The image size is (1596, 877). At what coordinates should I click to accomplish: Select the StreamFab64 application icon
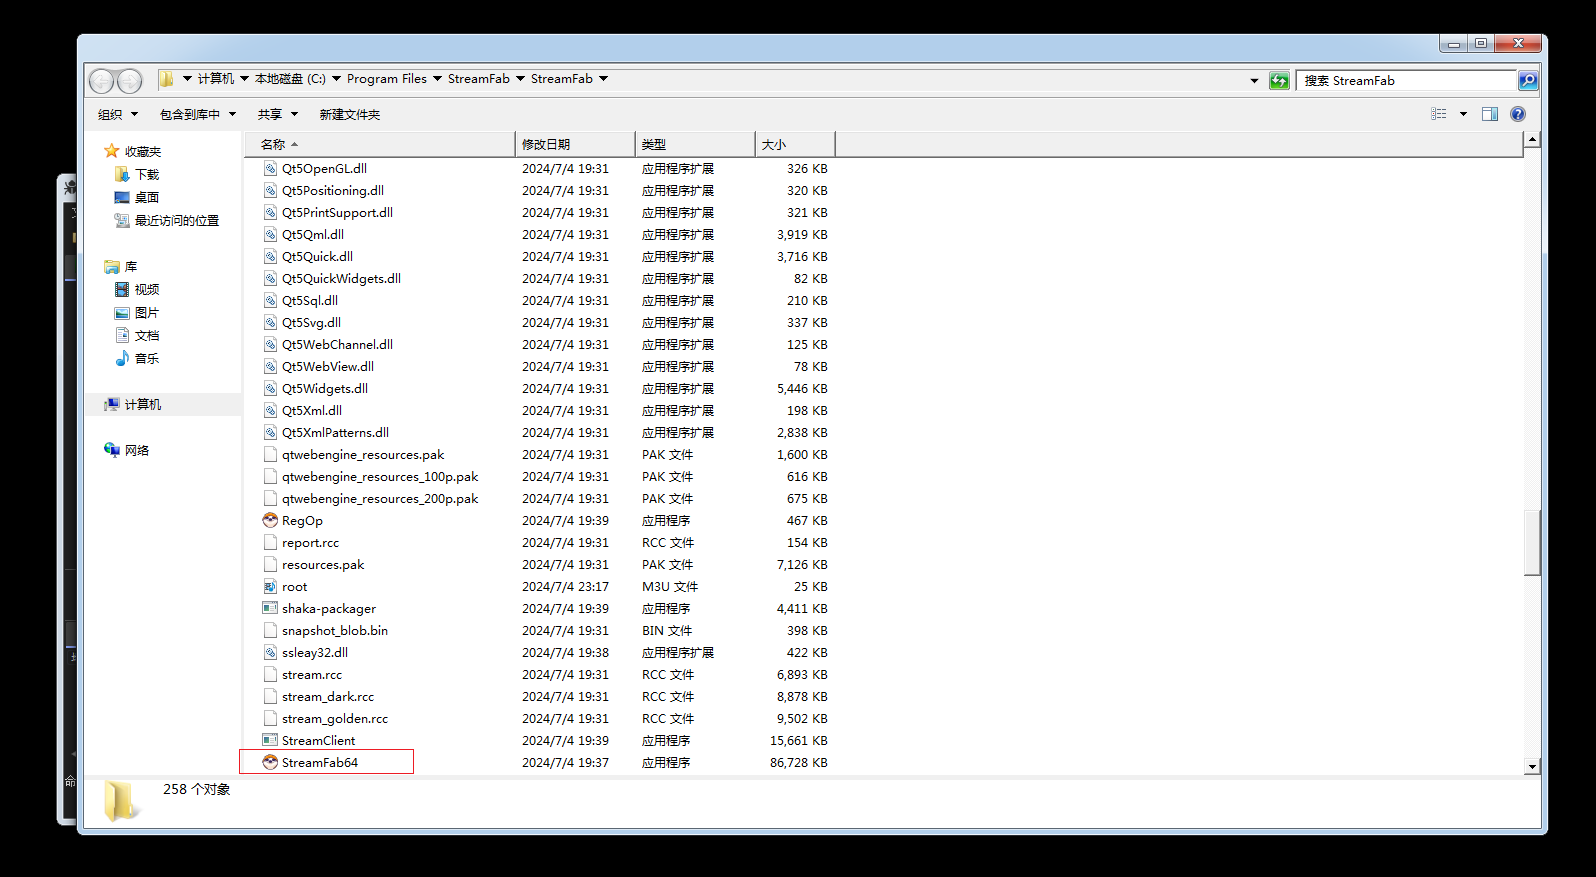tap(270, 762)
